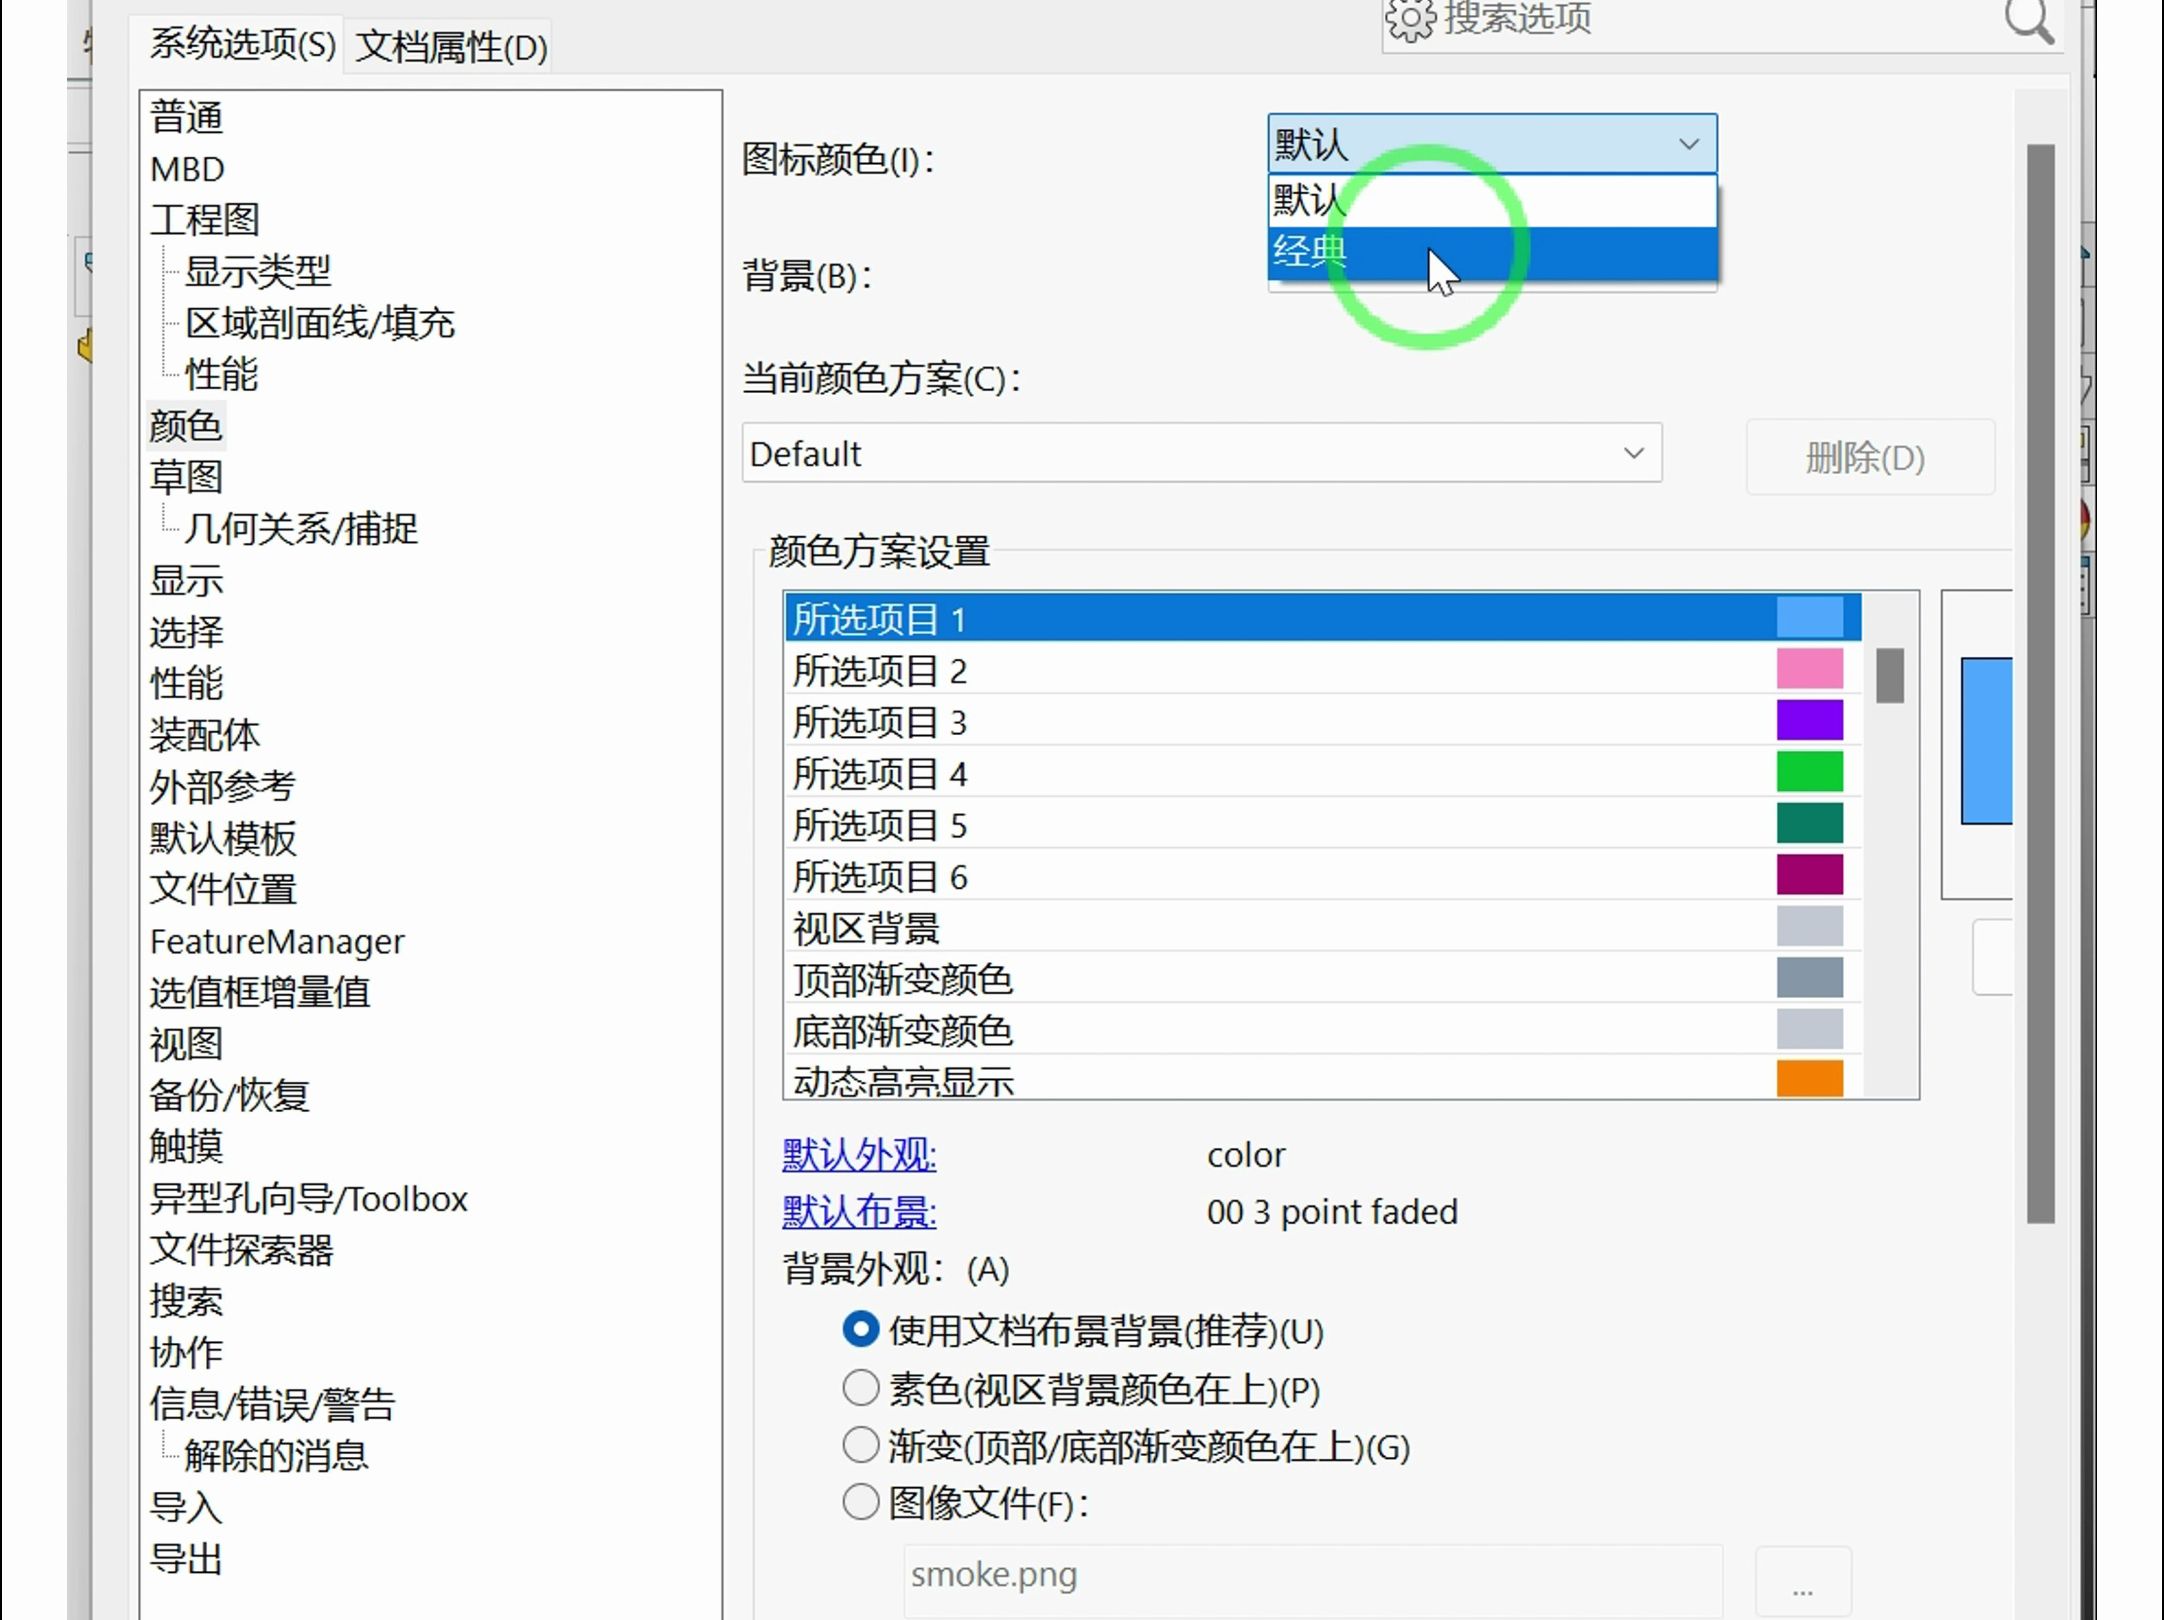Open the 默认外观 link

pyautogui.click(x=859, y=1155)
